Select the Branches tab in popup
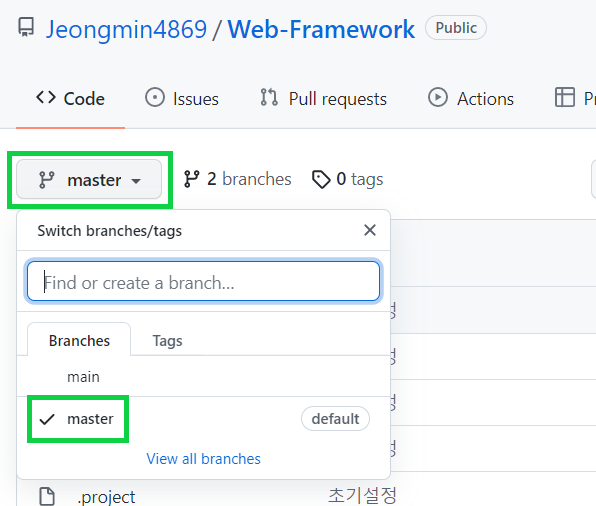596x506 pixels. [79, 341]
